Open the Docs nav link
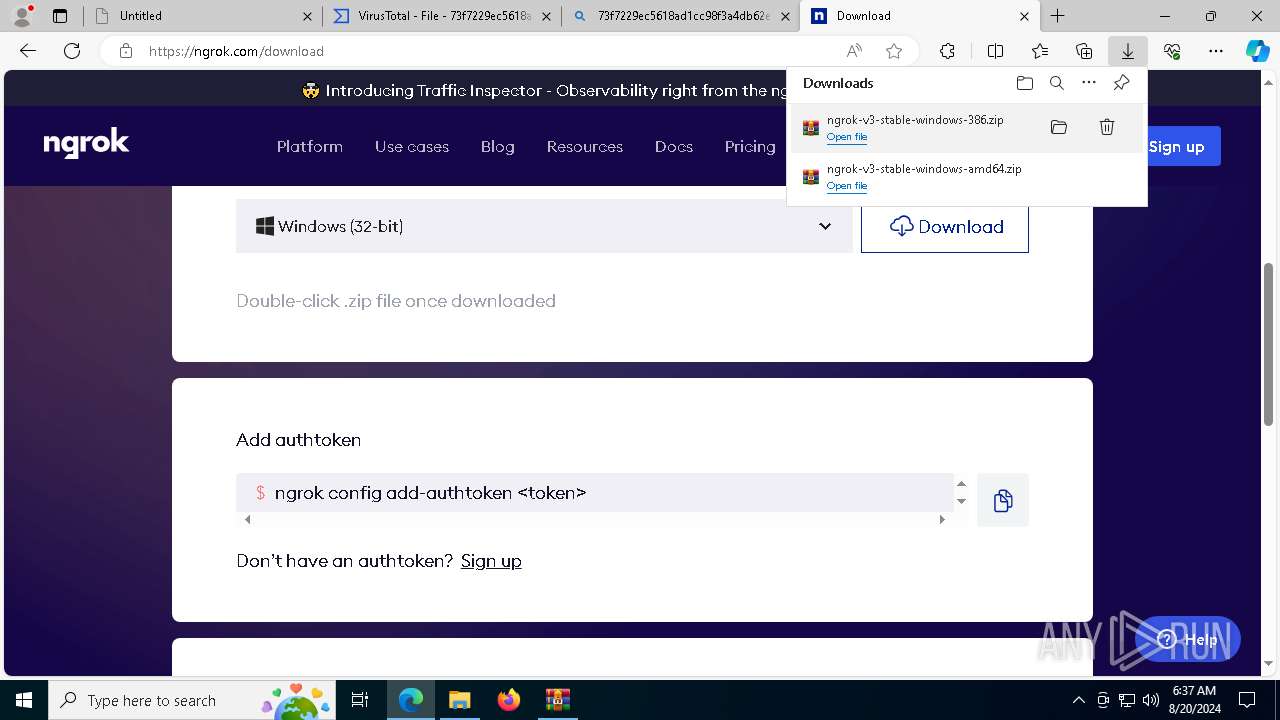Screen dimensions: 1280x720 pyautogui.click(x=674, y=146)
